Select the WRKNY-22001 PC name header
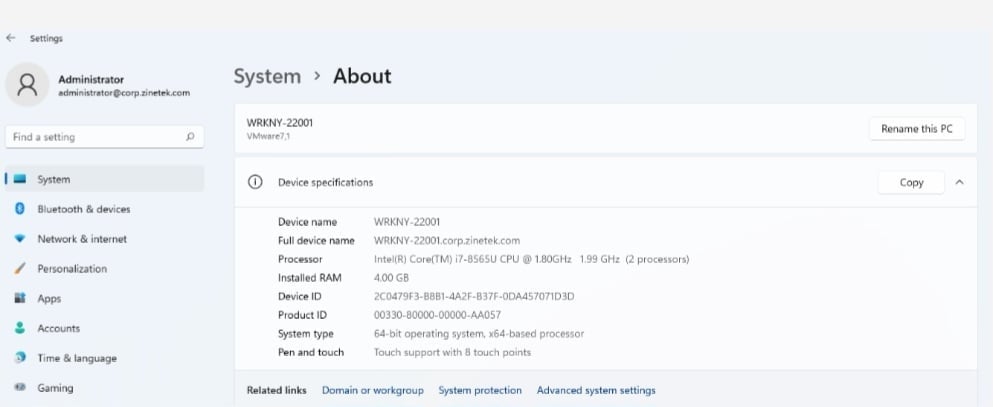 pyautogui.click(x=279, y=123)
